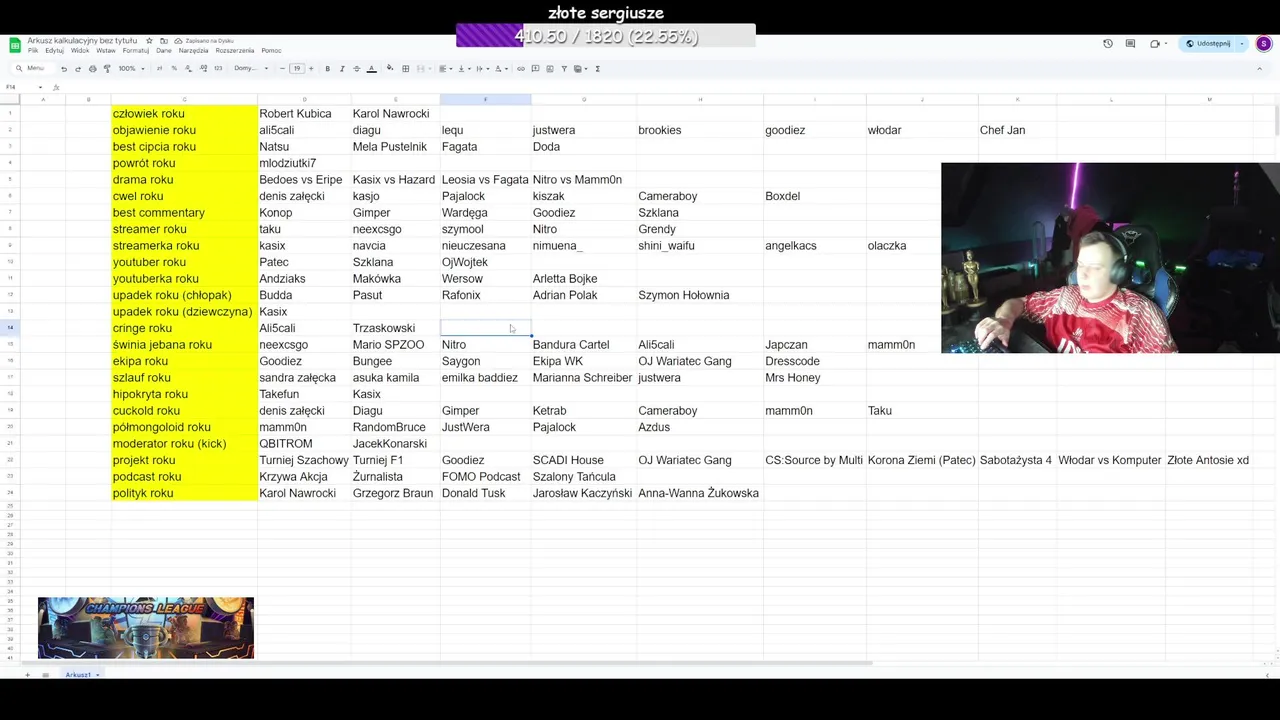
Task: Create a filter
Action: pyautogui.click(x=564, y=68)
